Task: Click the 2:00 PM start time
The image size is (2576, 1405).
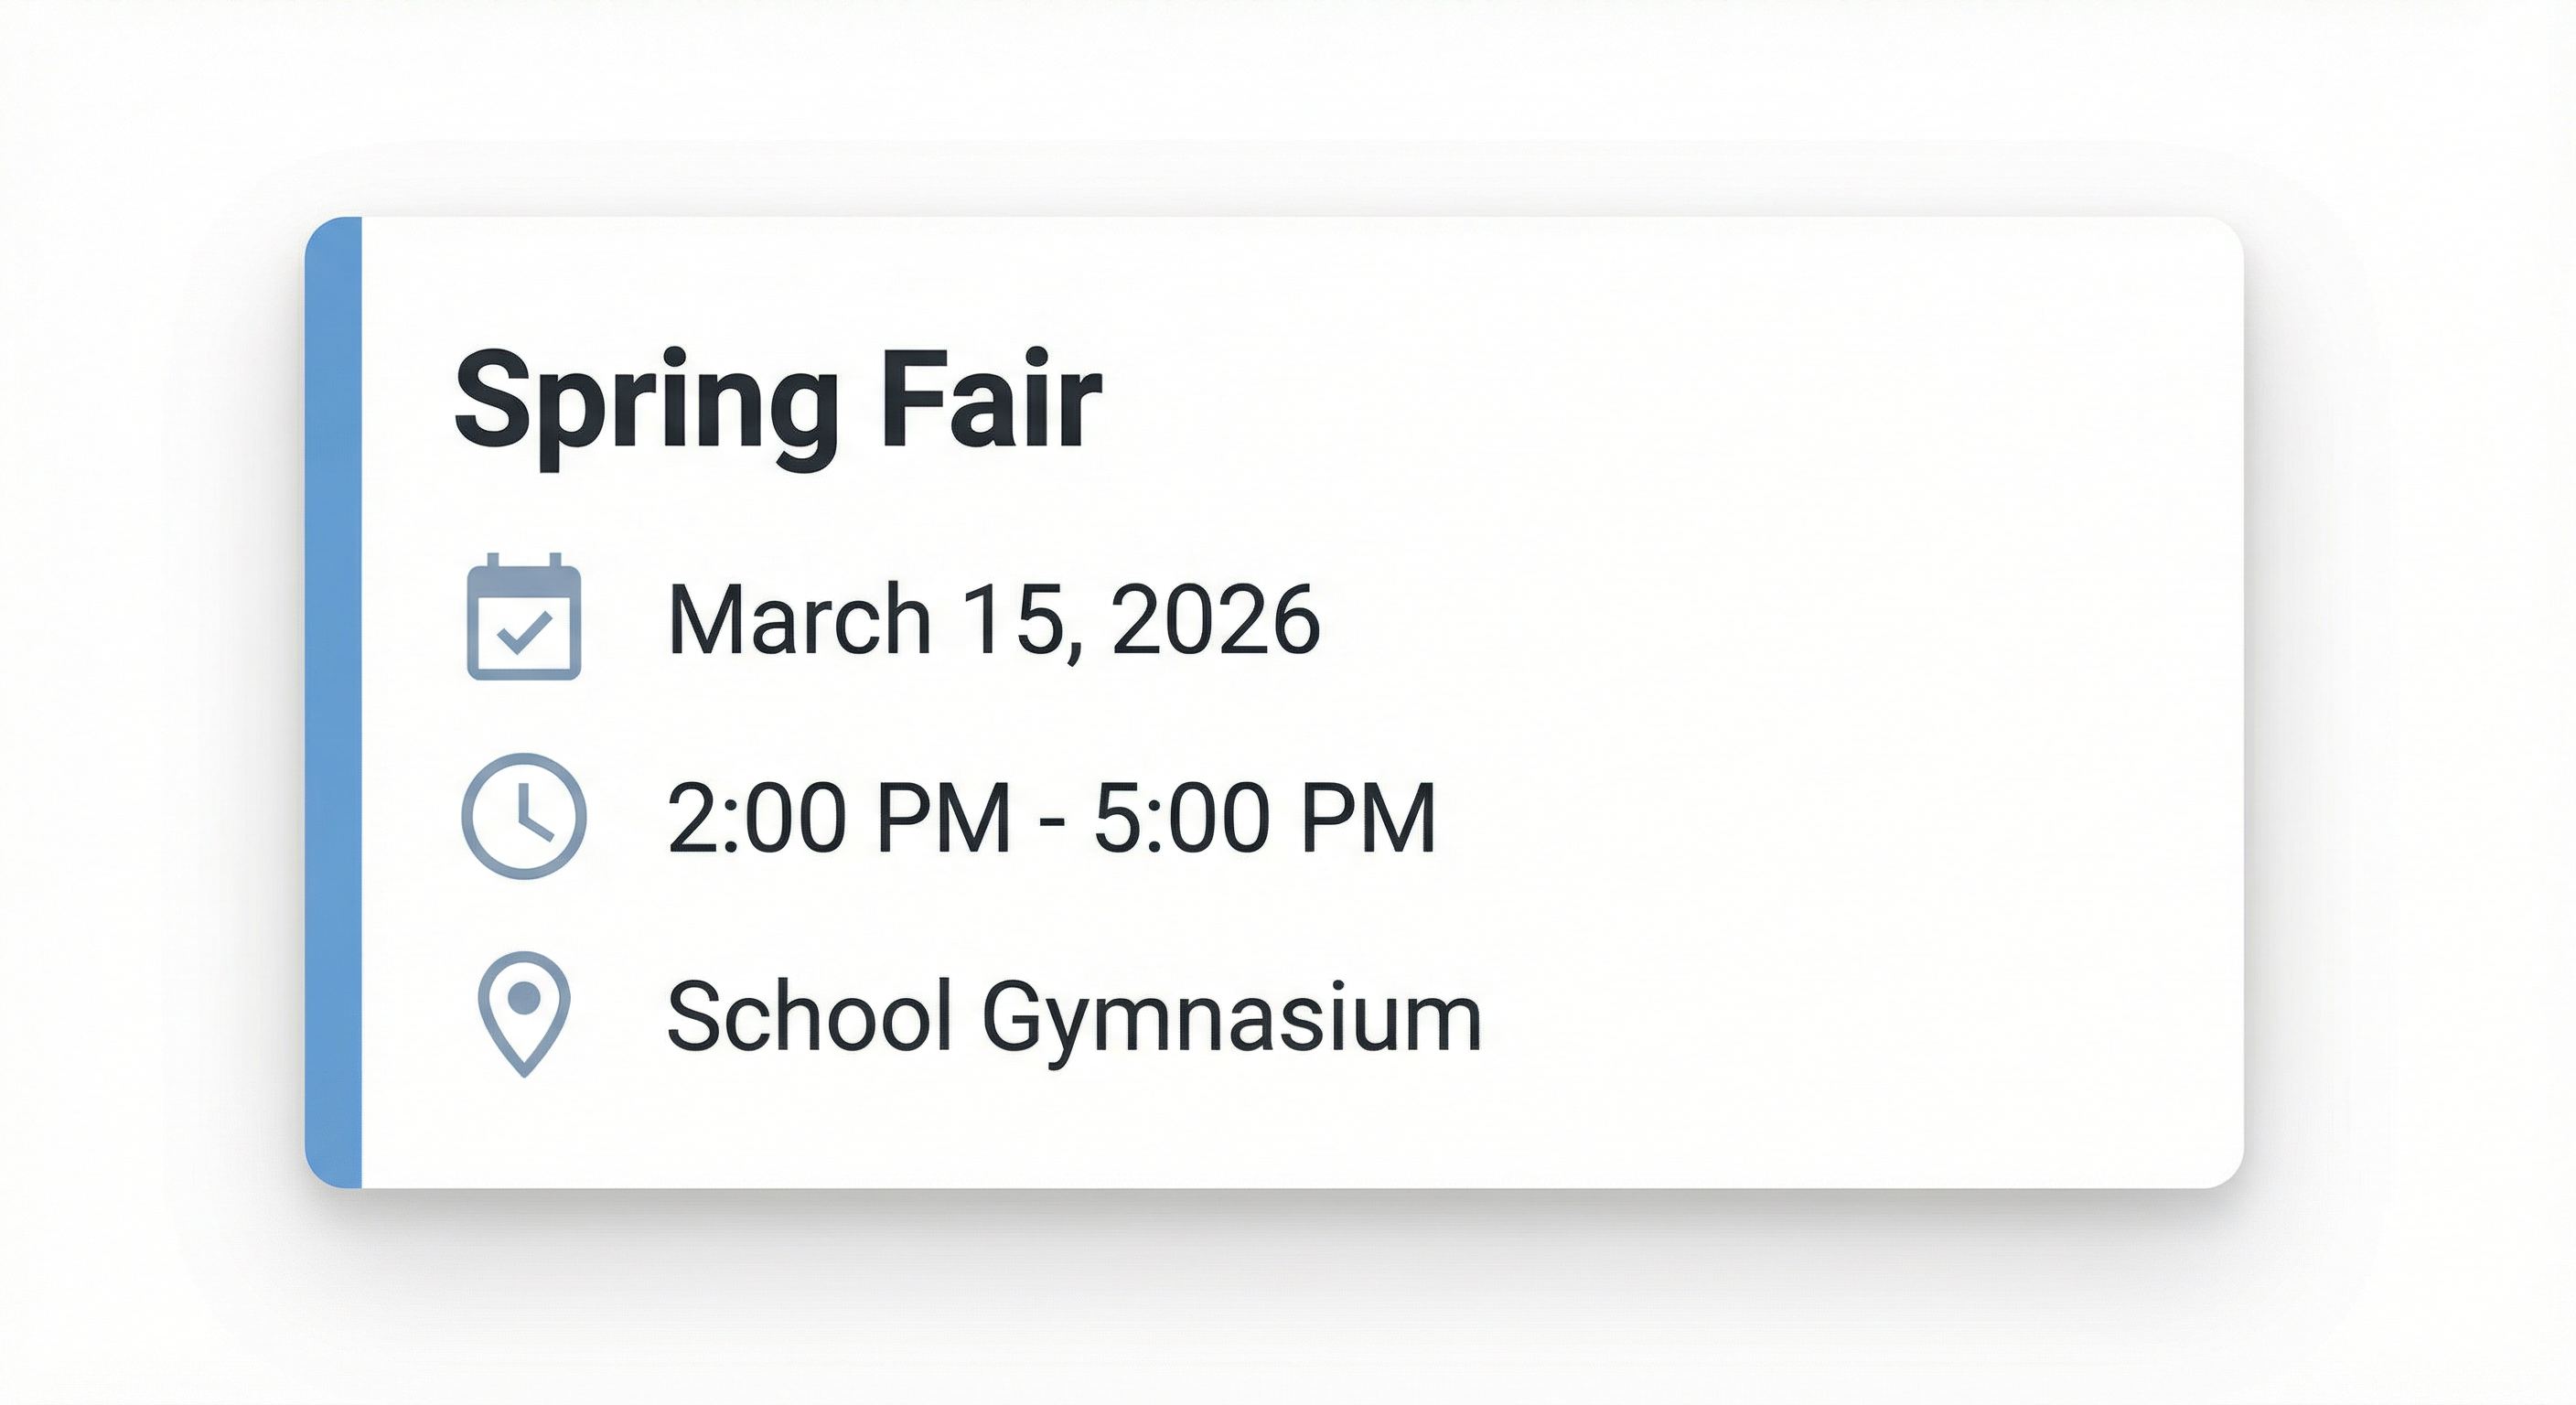Action: pos(839,818)
